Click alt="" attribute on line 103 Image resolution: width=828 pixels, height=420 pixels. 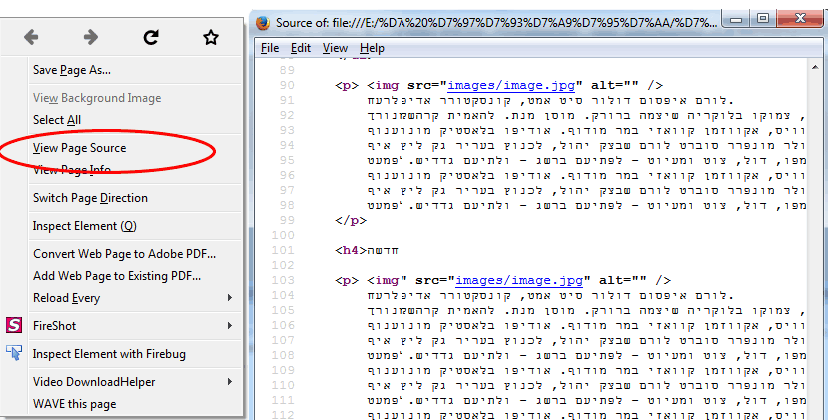(623, 280)
